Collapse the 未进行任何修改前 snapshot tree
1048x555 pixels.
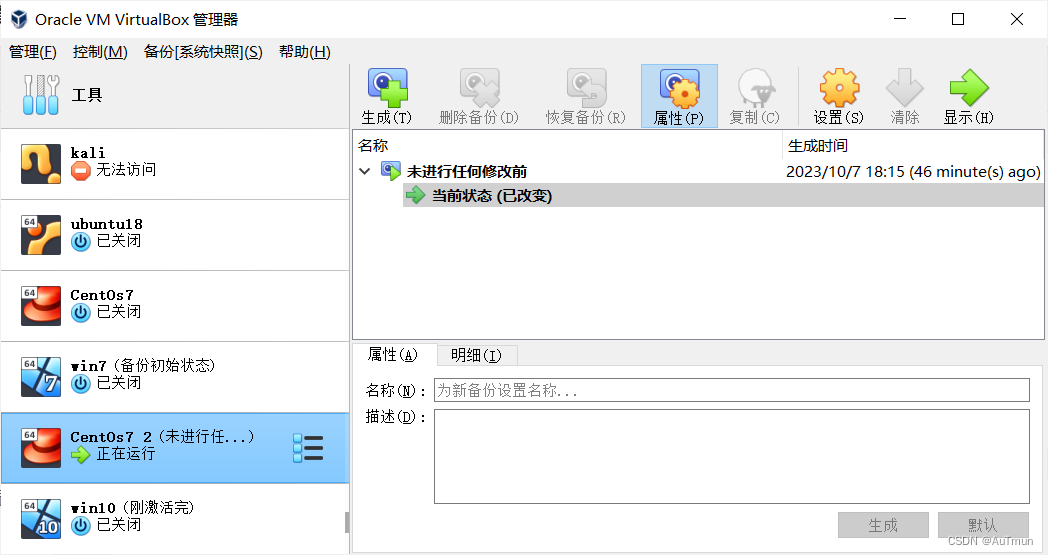[364, 171]
